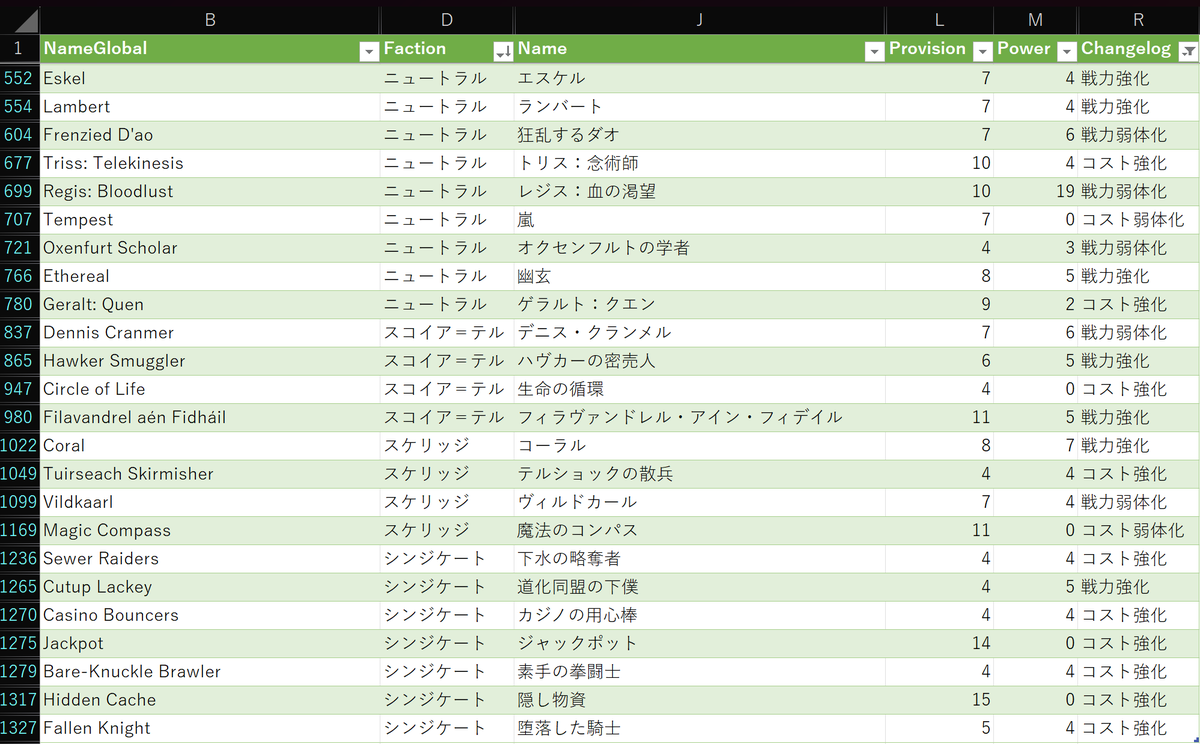Click the Coral name cell
Image resolution: width=1200 pixels, height=744 pixels.
210,445
